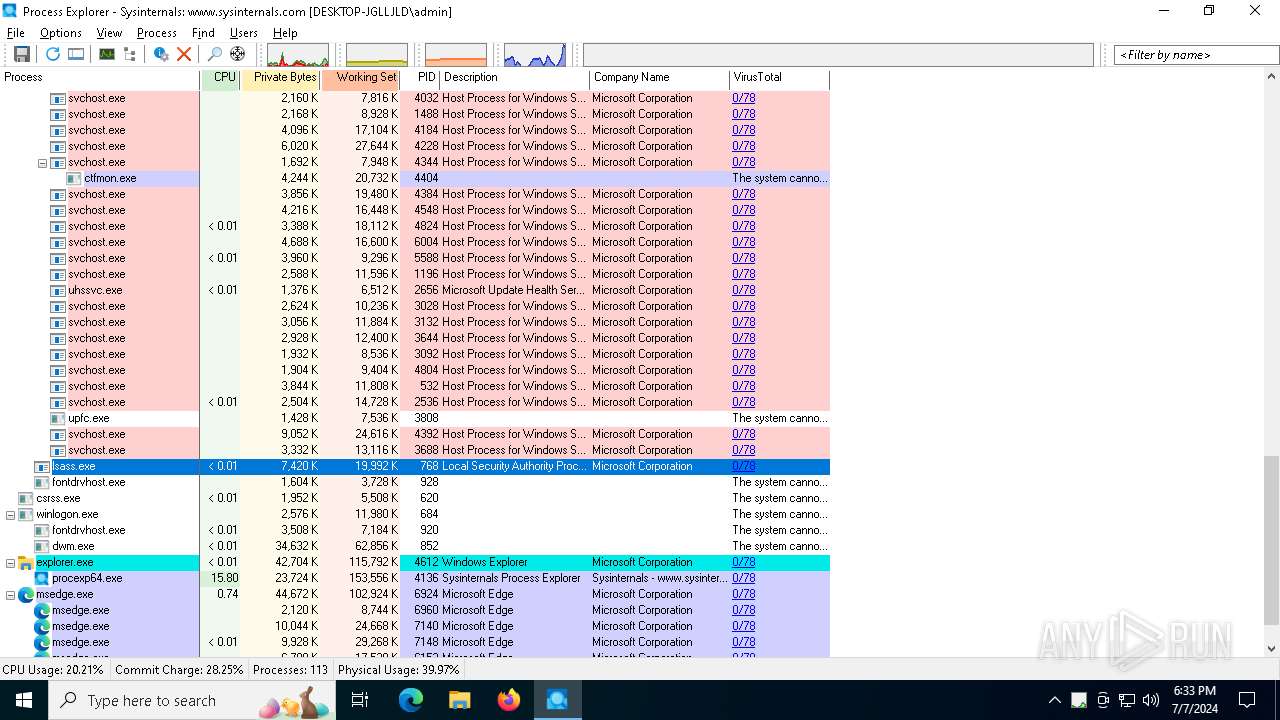The image size is (1280, 720).
Task: Toggle the lower pane view icon
Action: point(76,54)
